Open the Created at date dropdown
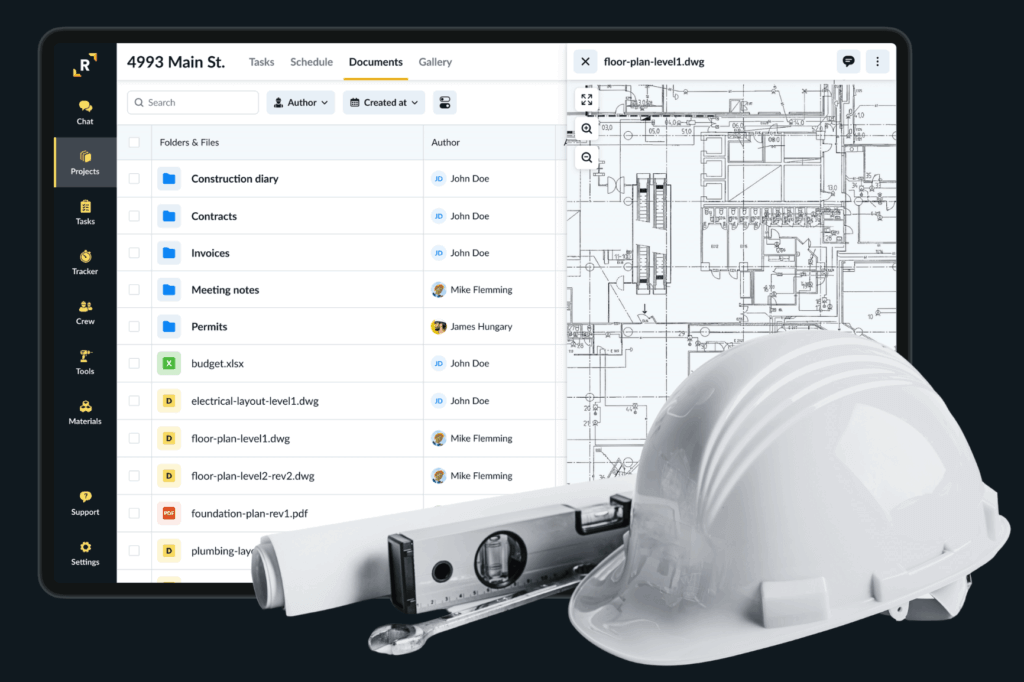The width and height of the screenshot is (1024, 682). [384, 103]
